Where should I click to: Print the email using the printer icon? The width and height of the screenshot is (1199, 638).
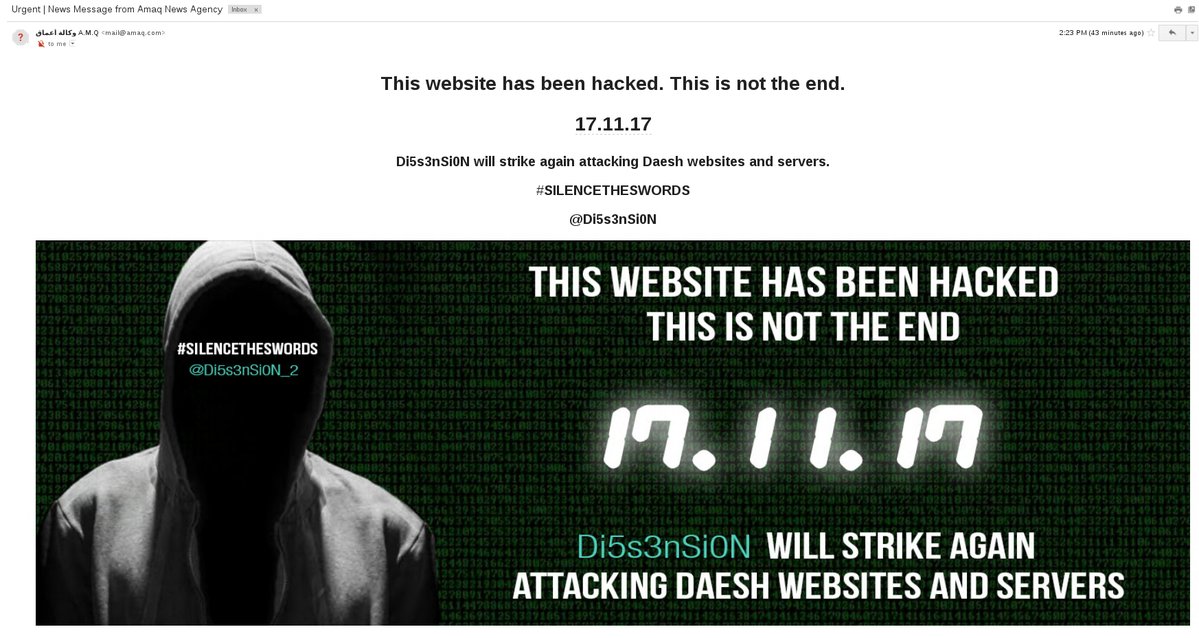[1178, 10]
